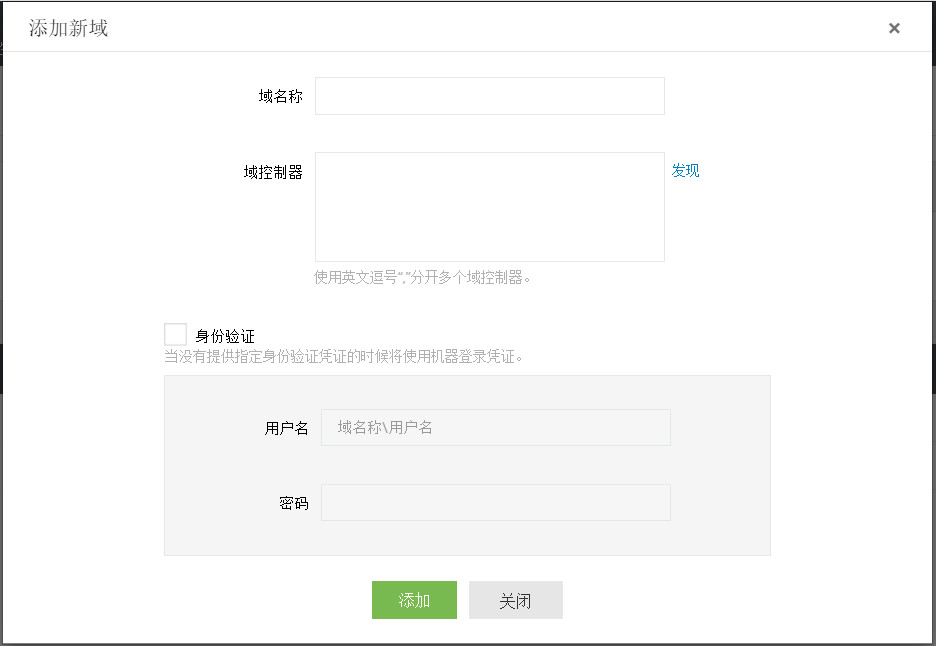The width and height of the screenshot is (936, 646).
Task: Click the 密码 input field
Action: tap(495, 503)
